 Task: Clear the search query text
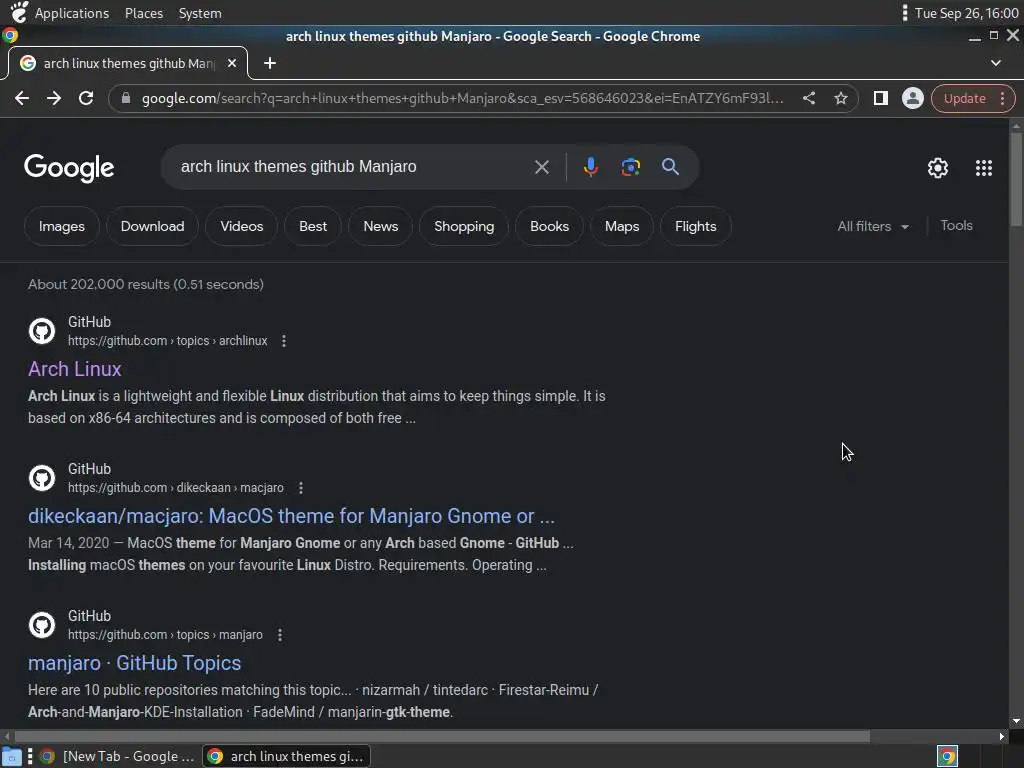541,167
